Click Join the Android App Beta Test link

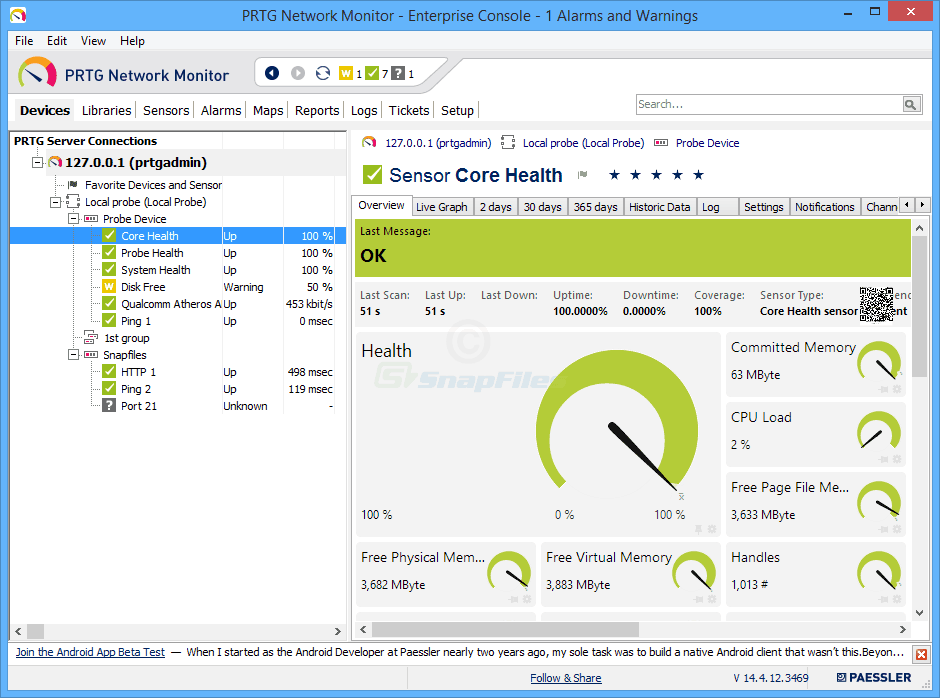[90, 652]
